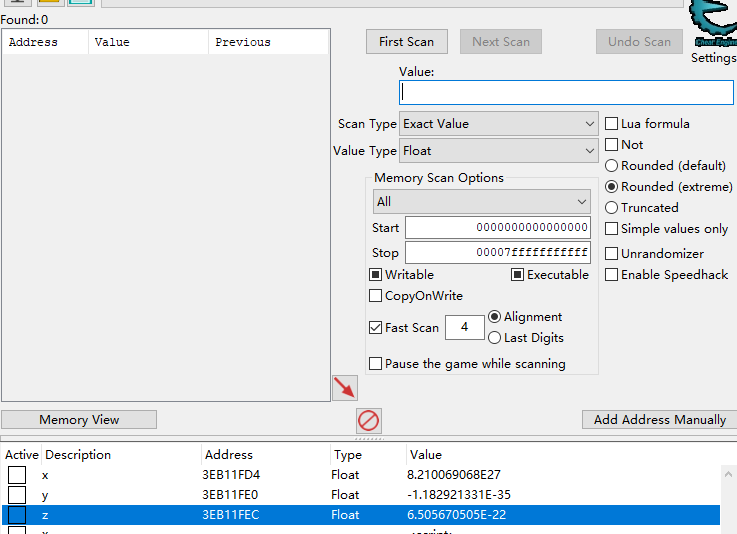This screenshot has width=737, height=534.
Task: Click the red circle clear address list icon
Action: point(369,421)
